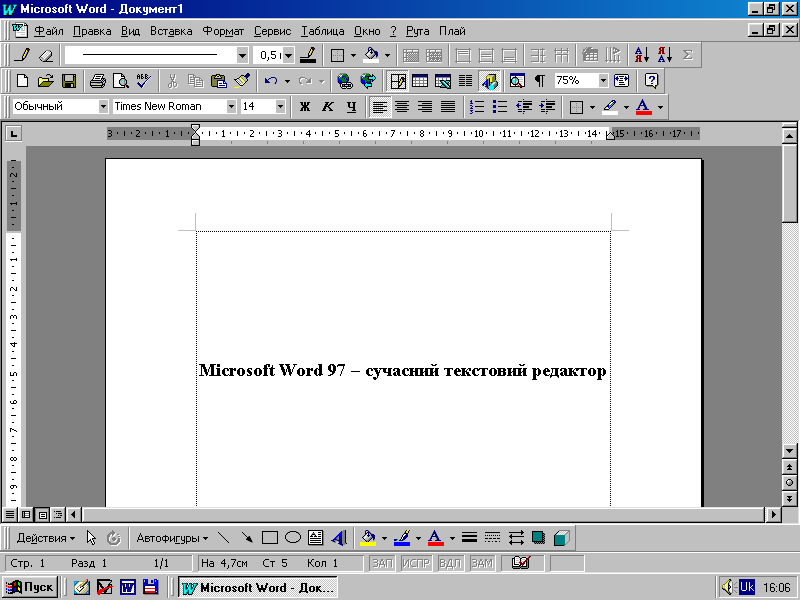
Task: Set text columns layout
Action: coord(465,81)
